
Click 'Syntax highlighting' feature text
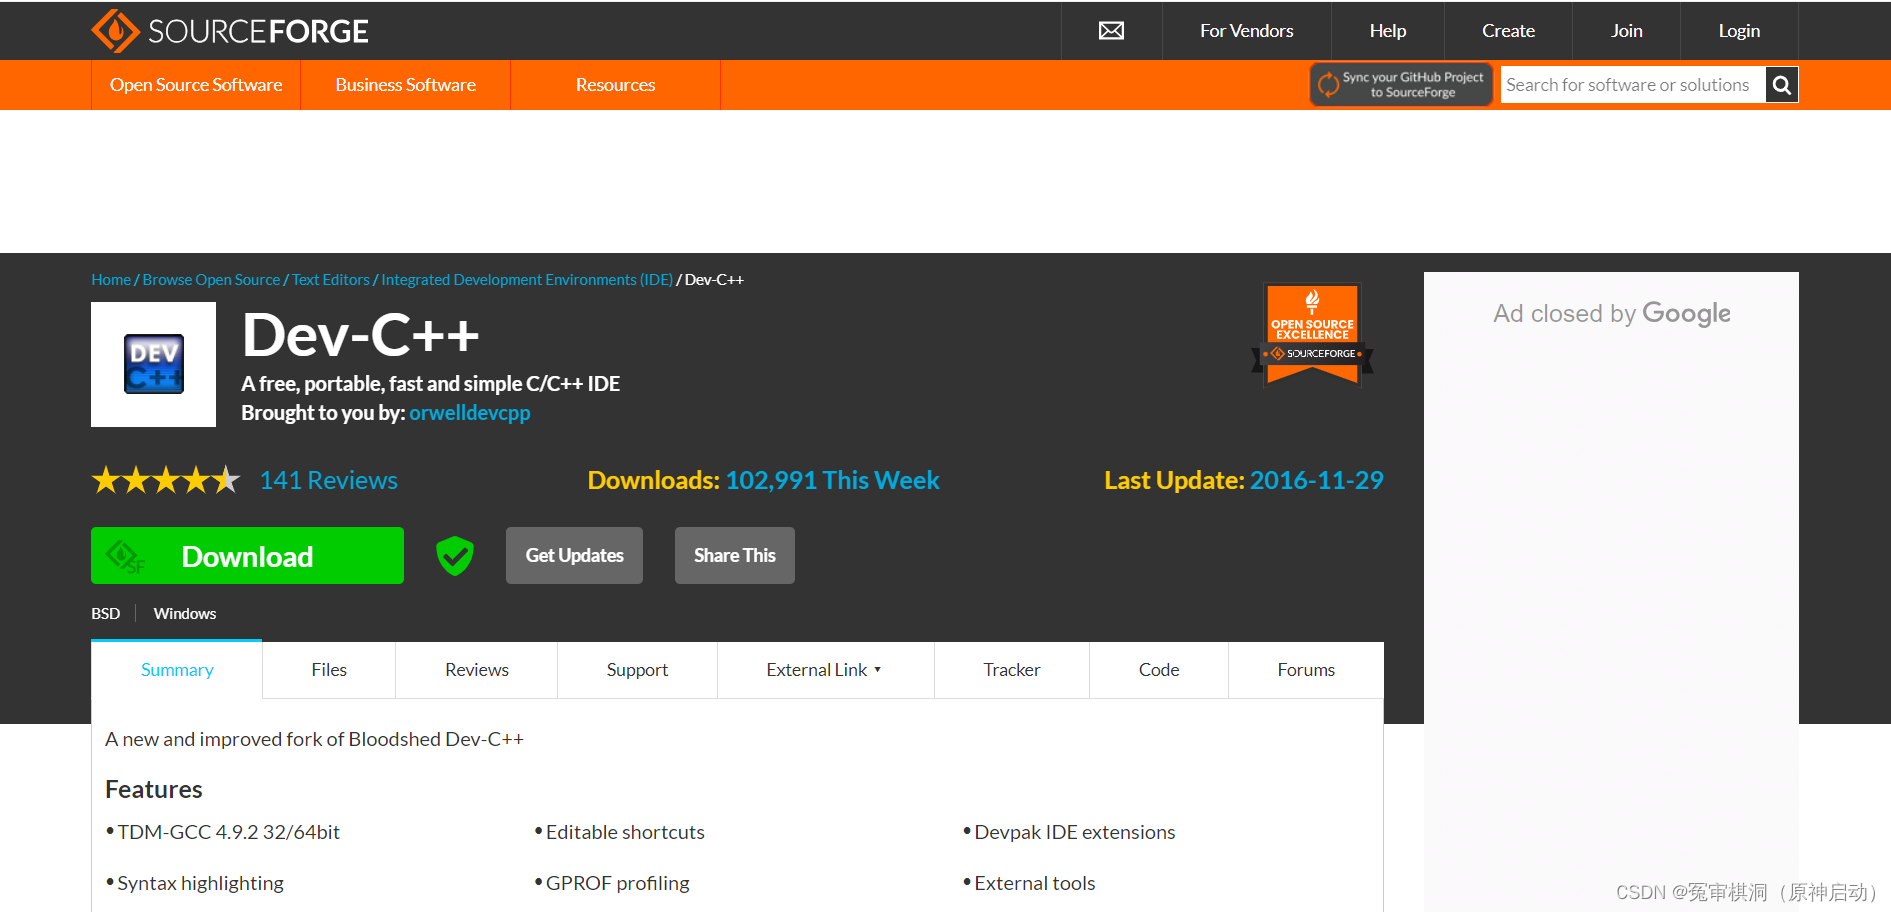201,883
